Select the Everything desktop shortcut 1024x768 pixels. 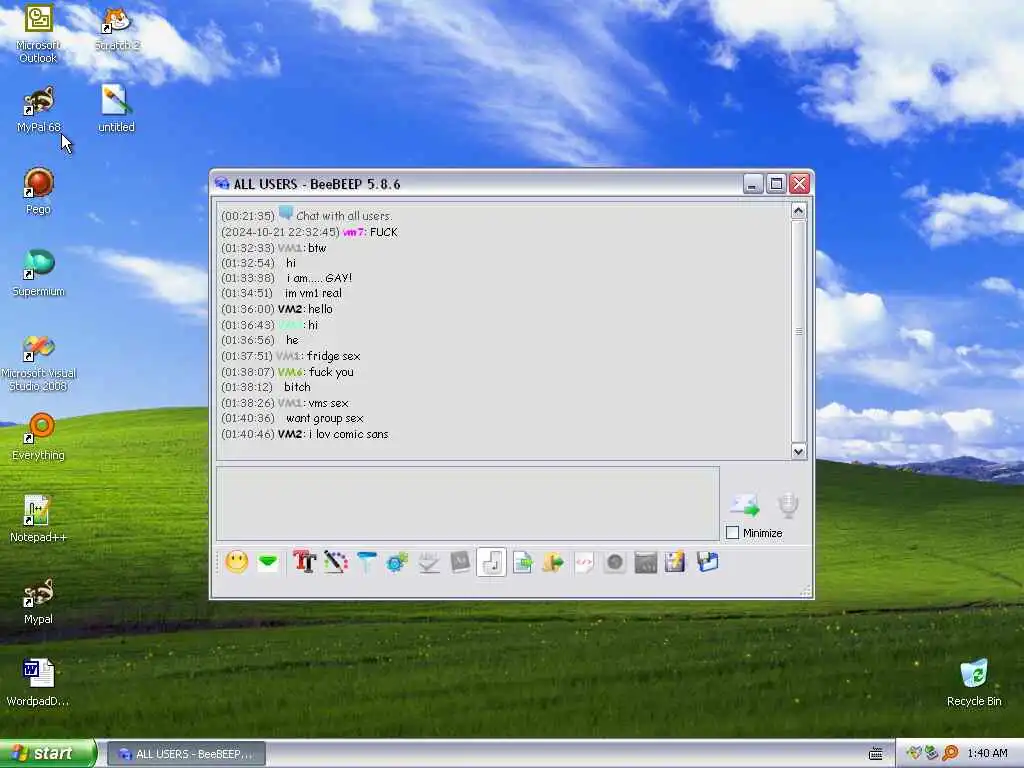38,438
